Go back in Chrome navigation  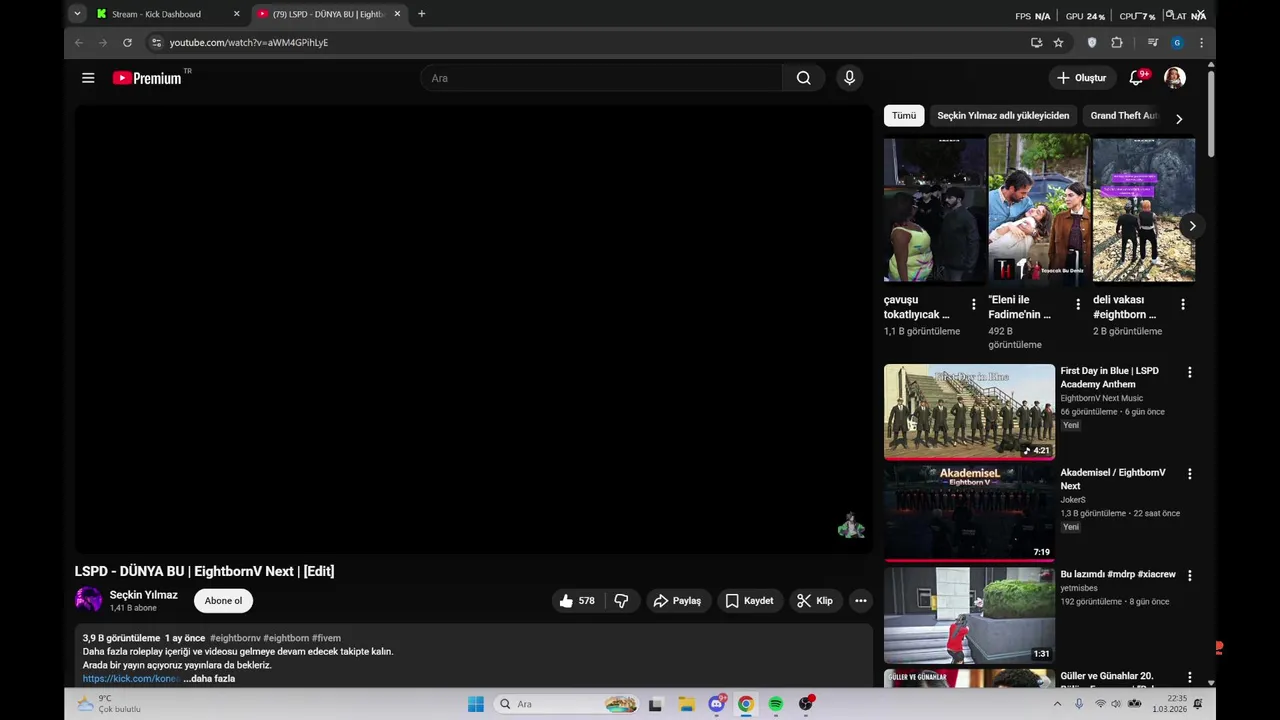click(79, 43)
